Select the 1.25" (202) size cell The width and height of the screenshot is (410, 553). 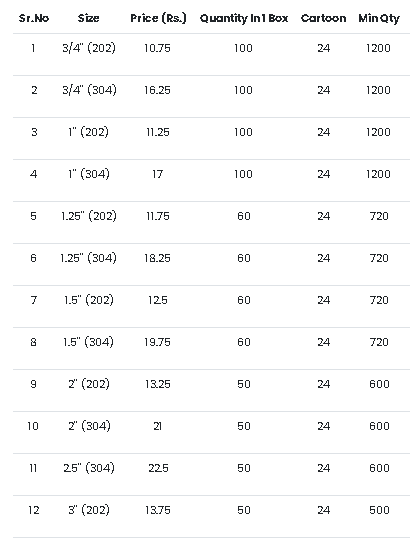pos(88,216)
